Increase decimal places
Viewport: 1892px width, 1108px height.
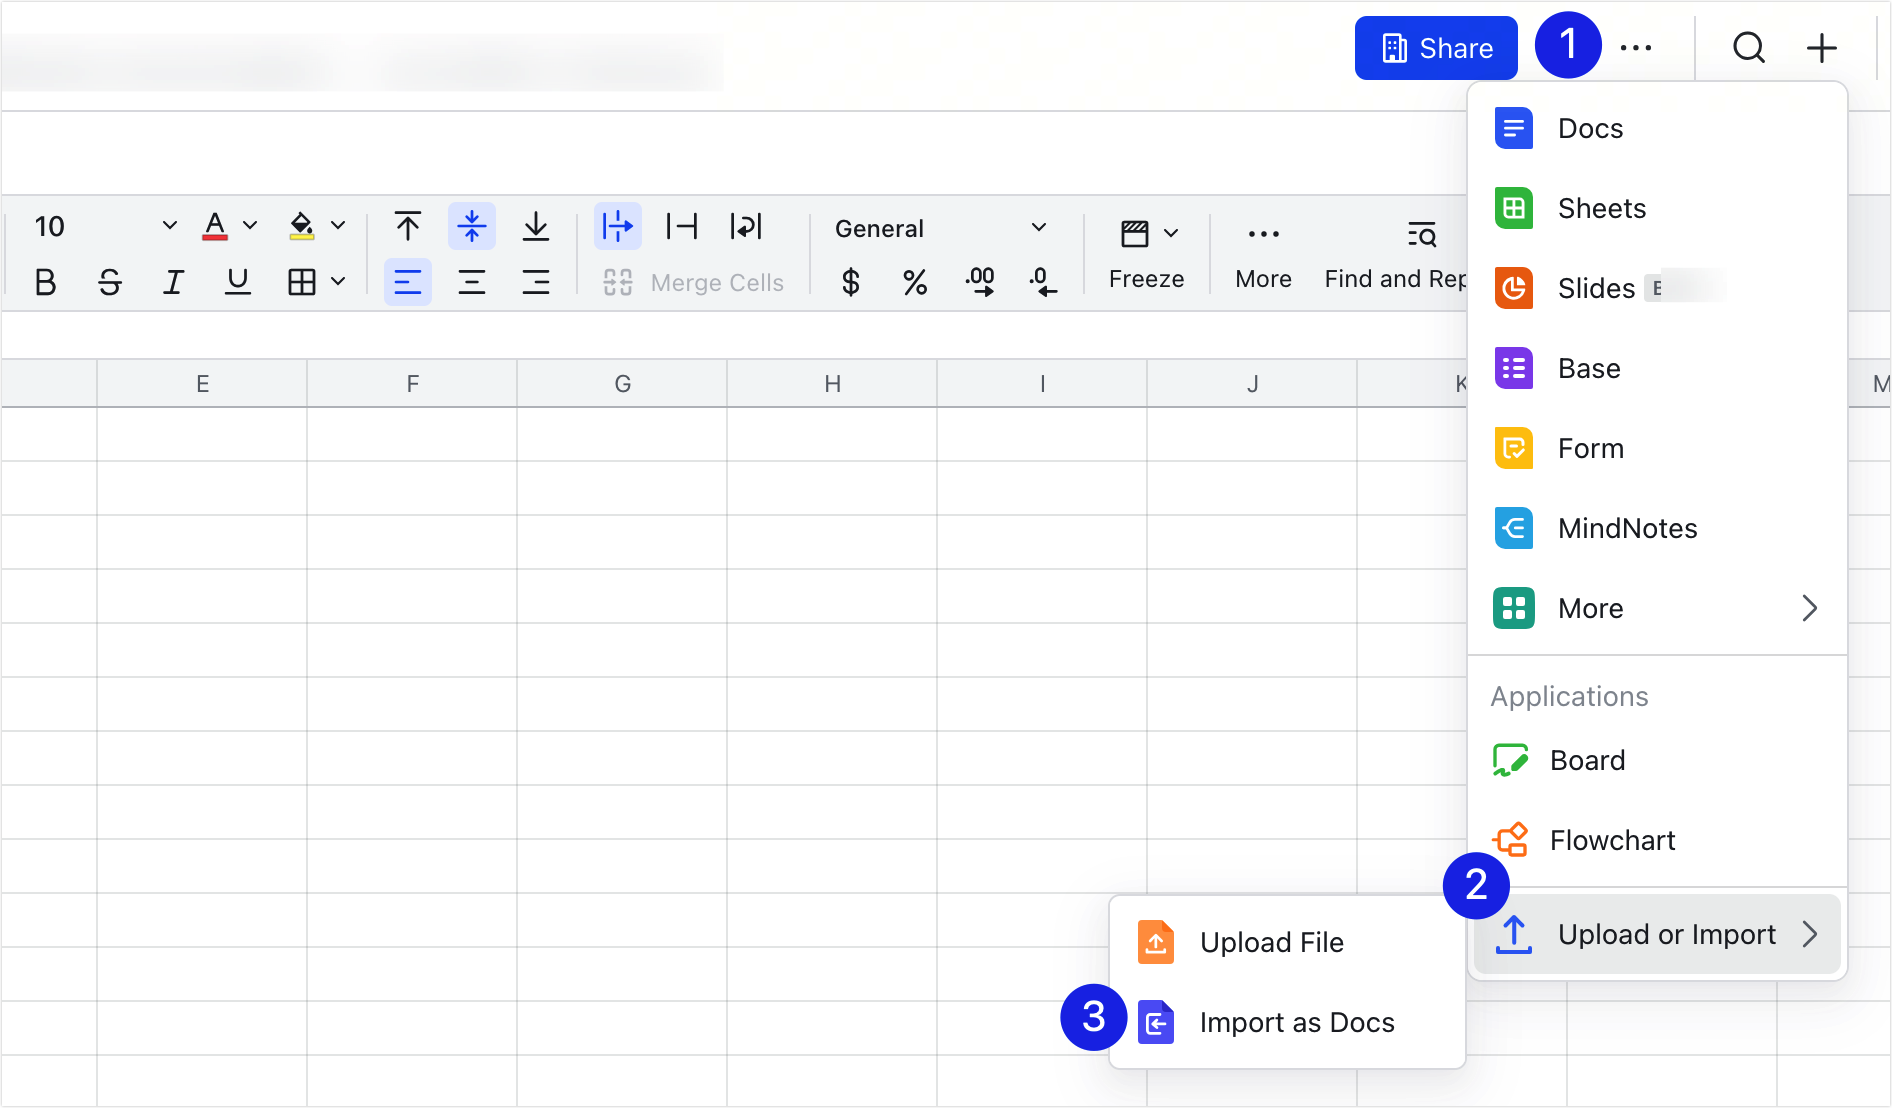pos(980,282)
